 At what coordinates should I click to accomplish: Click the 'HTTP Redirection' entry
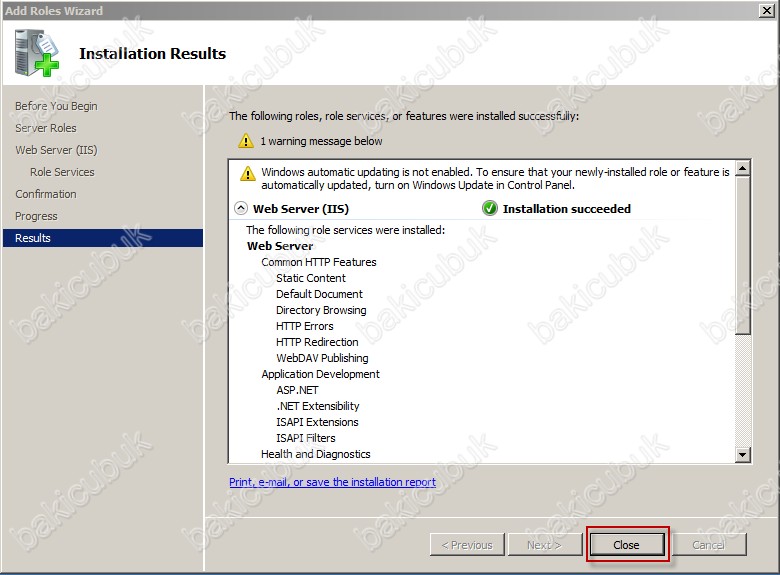[317, 342]
